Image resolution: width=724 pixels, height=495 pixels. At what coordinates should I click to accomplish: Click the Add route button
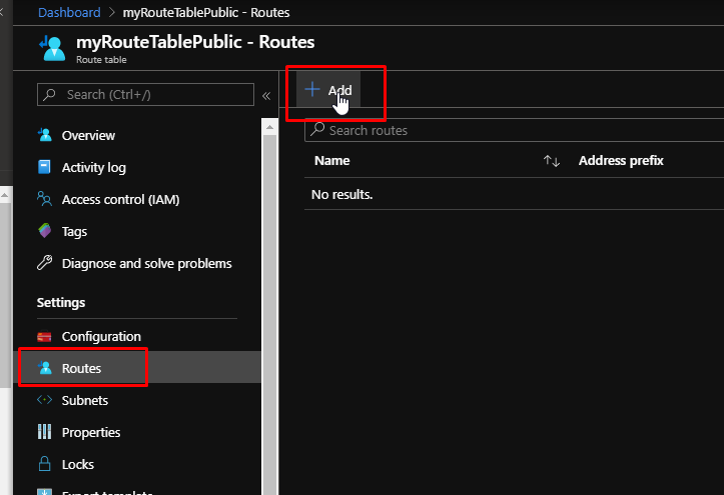point(328,90)
